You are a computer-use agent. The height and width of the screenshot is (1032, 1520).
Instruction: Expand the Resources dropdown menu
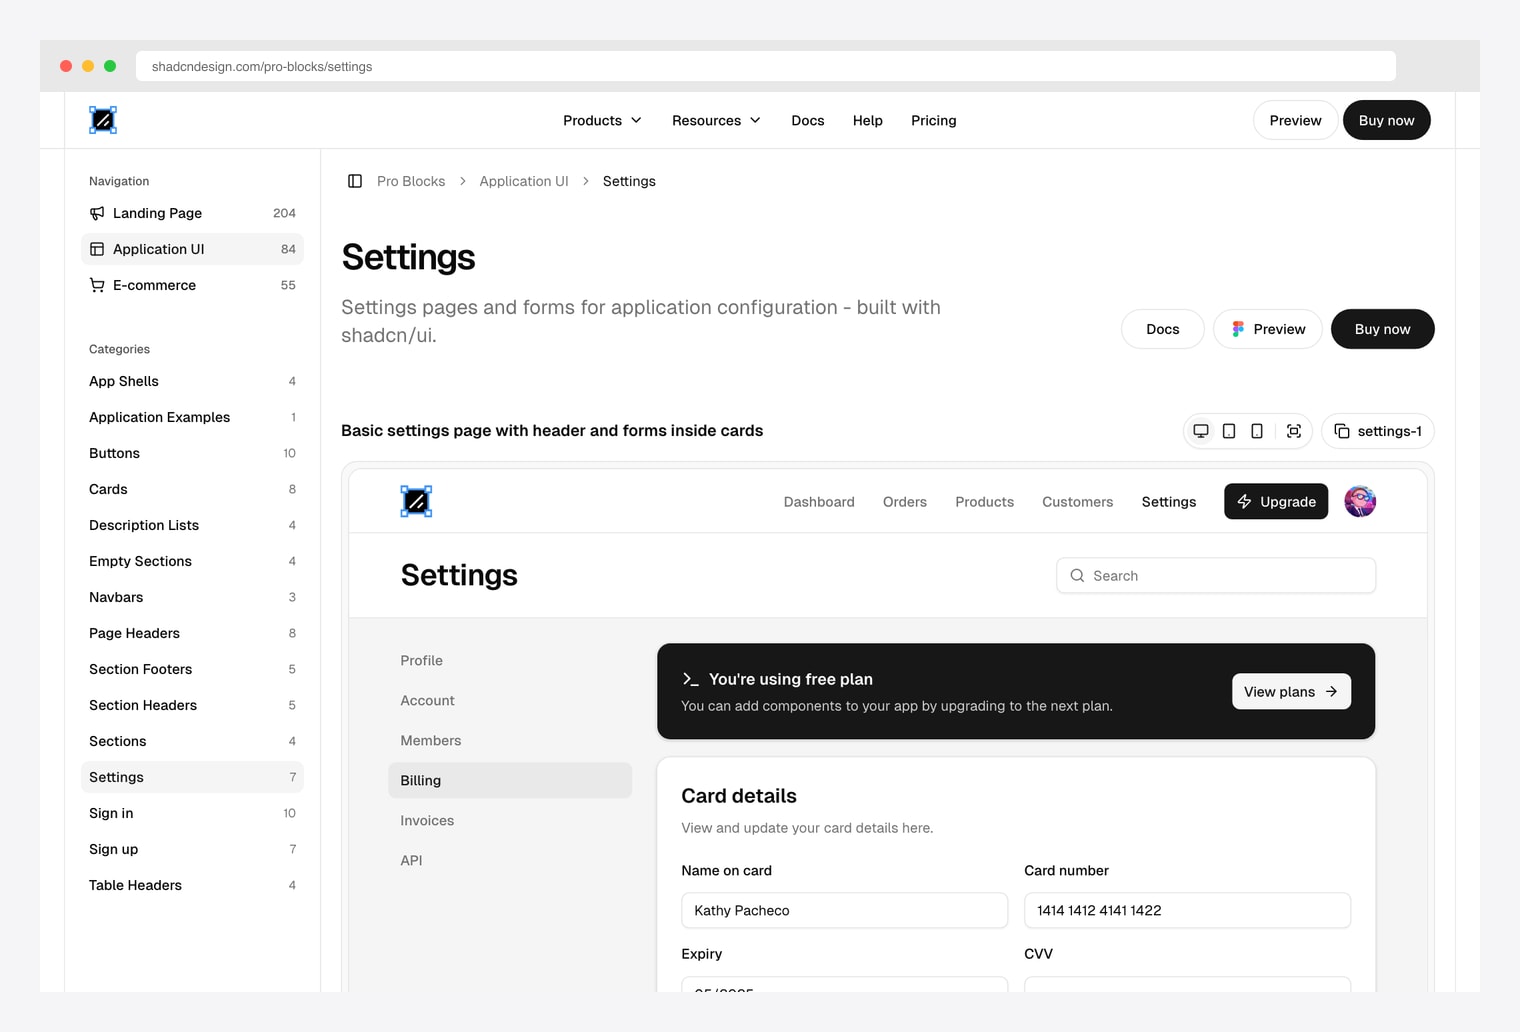(716, 120)
